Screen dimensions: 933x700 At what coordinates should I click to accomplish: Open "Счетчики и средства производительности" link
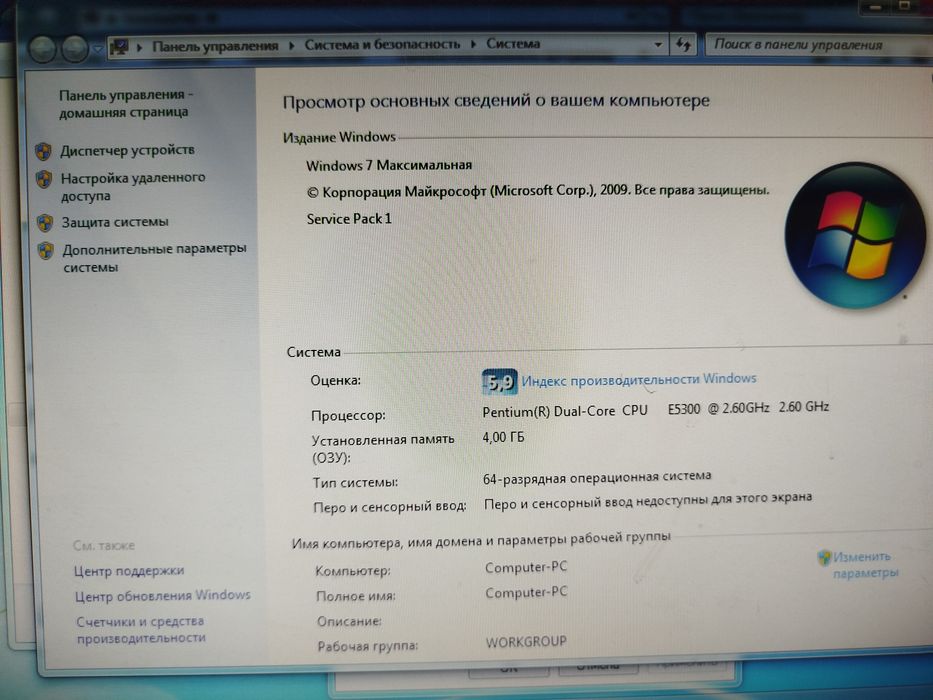pyautogui.click(x=140, y=630)
